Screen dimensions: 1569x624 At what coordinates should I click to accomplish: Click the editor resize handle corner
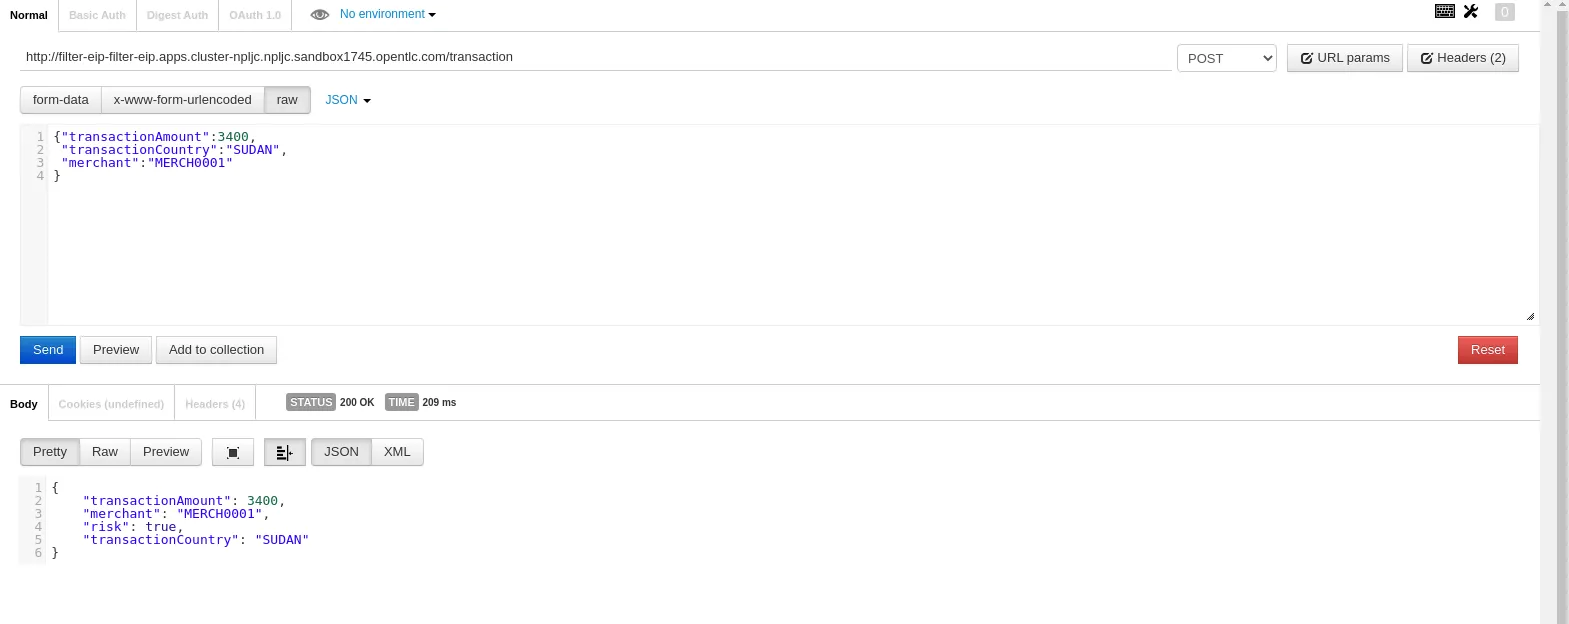click(x=1530, y=316)
